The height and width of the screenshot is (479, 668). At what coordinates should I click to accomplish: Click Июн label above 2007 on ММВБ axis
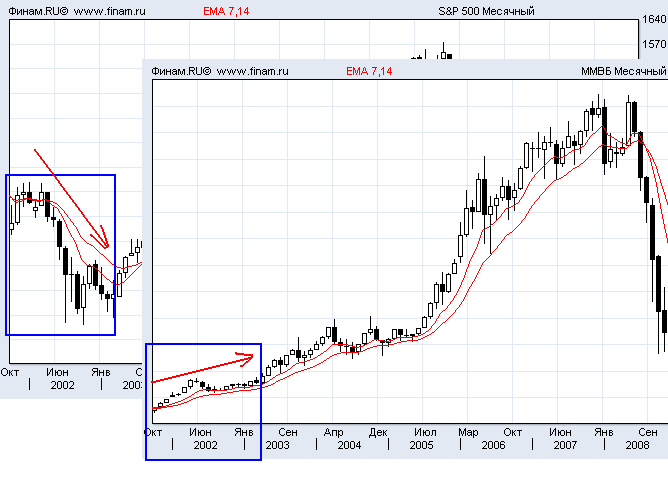560,432
